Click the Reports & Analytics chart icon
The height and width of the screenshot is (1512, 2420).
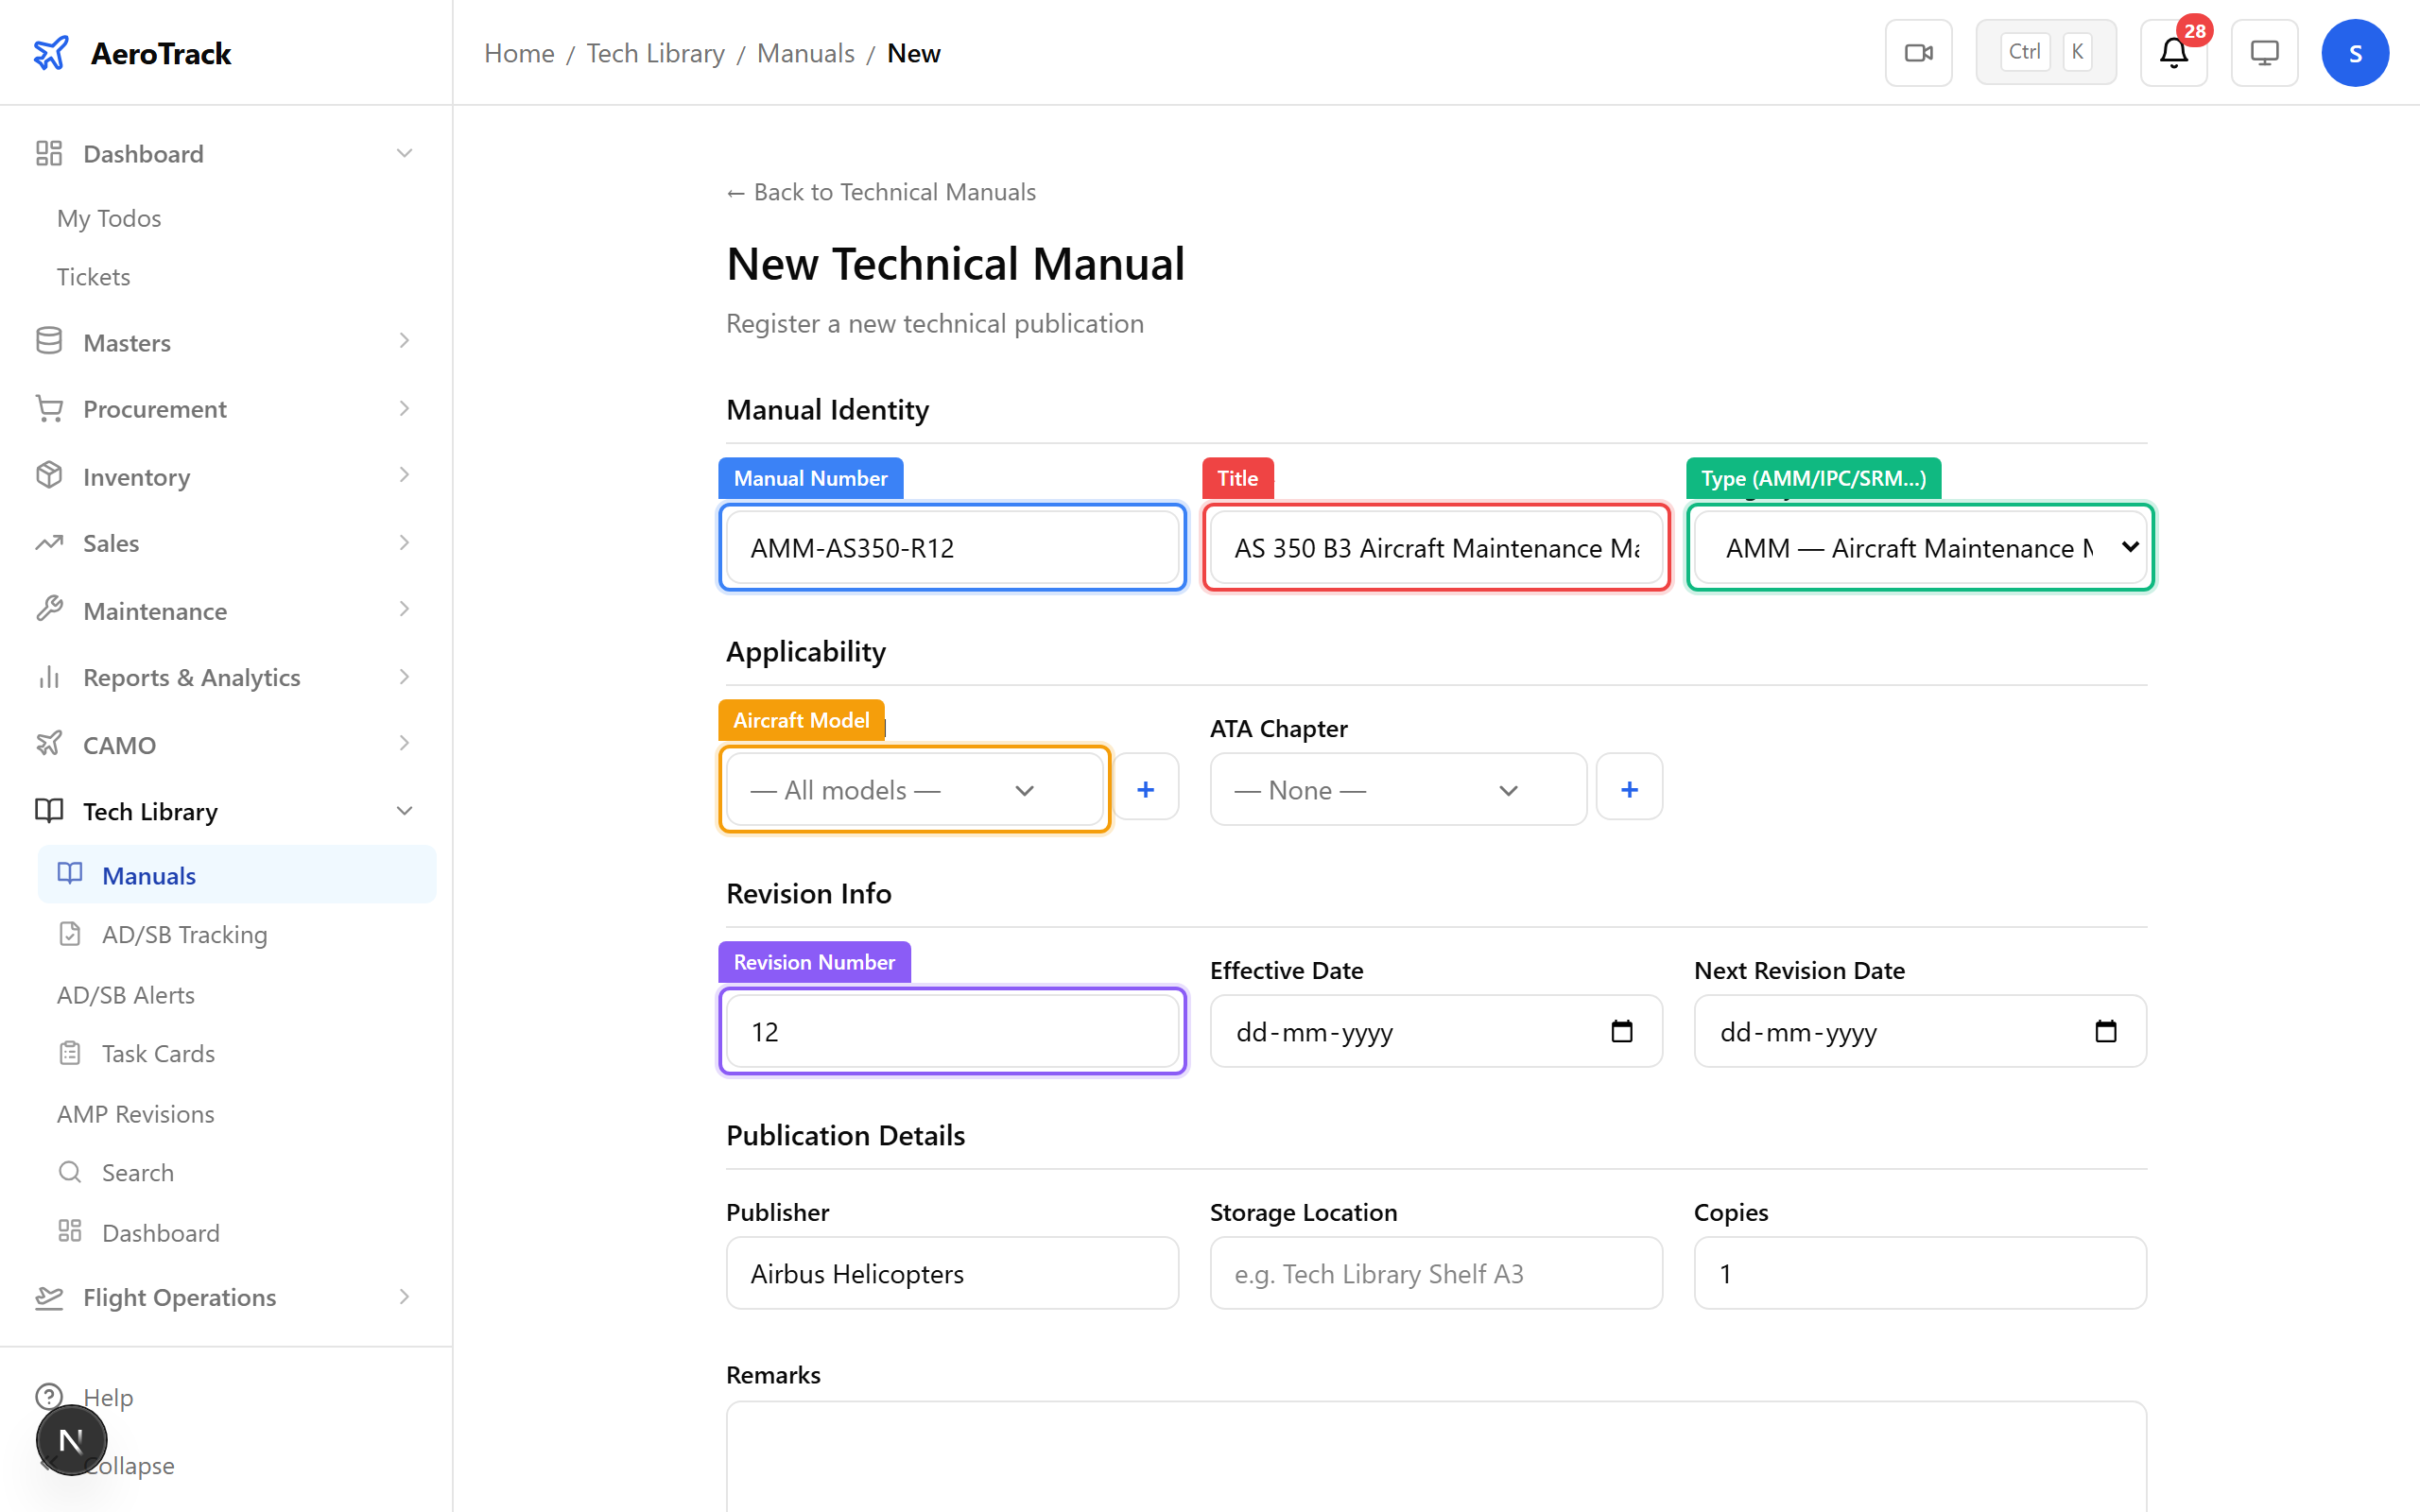tap(49, 677)
